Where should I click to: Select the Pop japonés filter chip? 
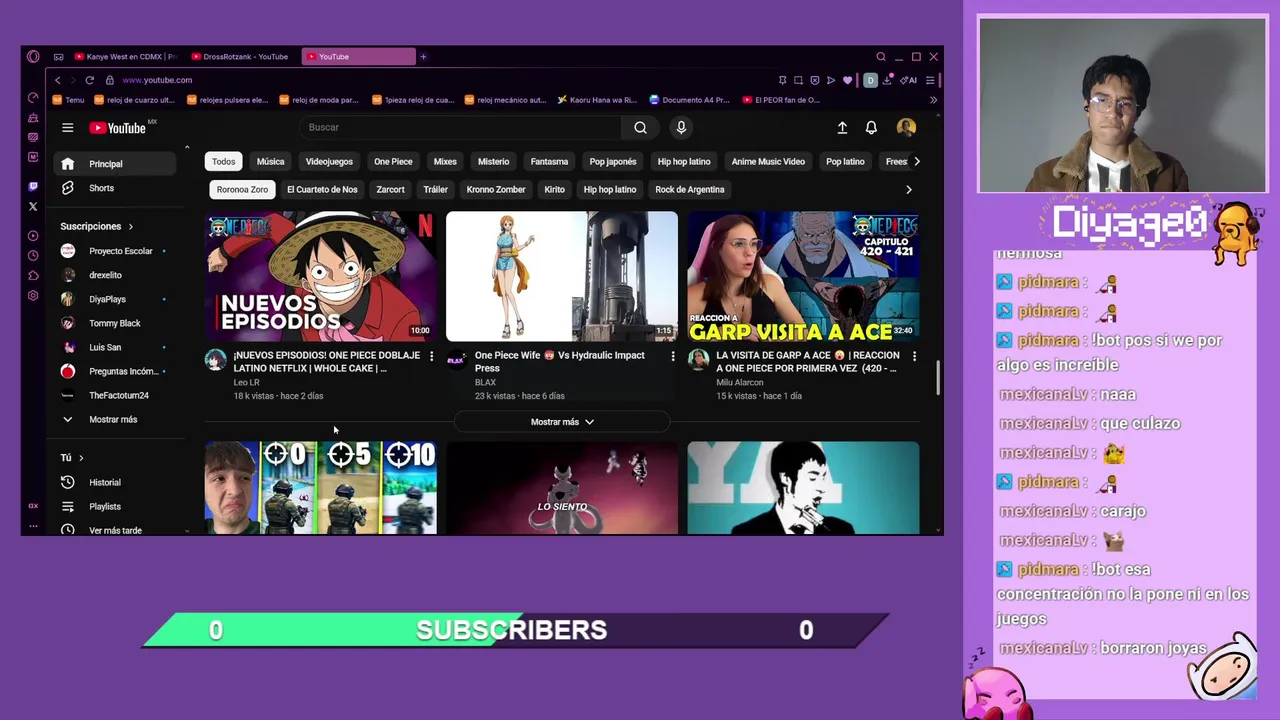[x=613, y=161]
